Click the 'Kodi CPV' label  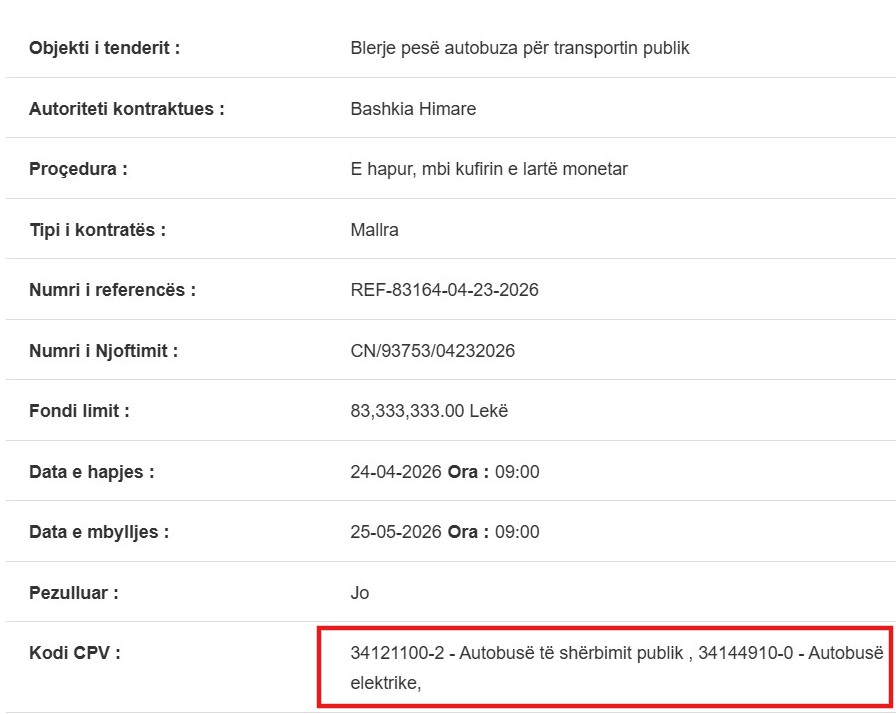point(75,653)
